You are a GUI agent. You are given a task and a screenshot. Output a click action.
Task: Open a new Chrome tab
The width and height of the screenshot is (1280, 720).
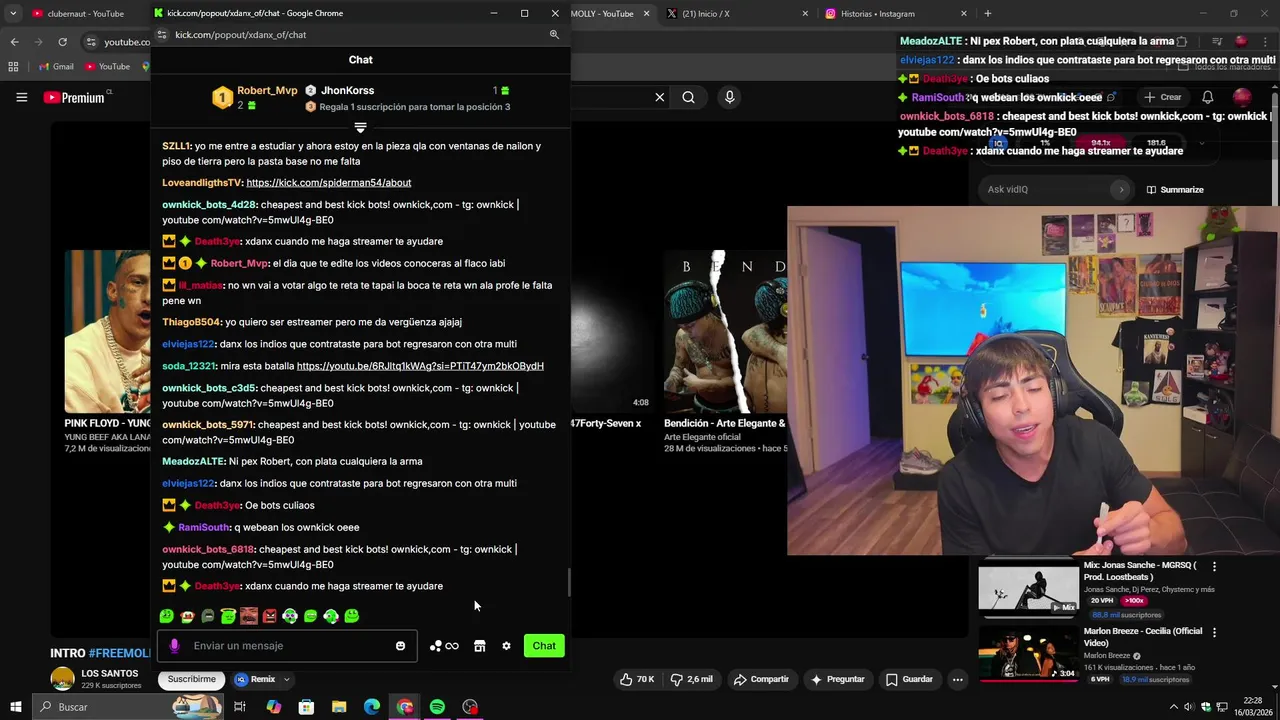point(988,14)
